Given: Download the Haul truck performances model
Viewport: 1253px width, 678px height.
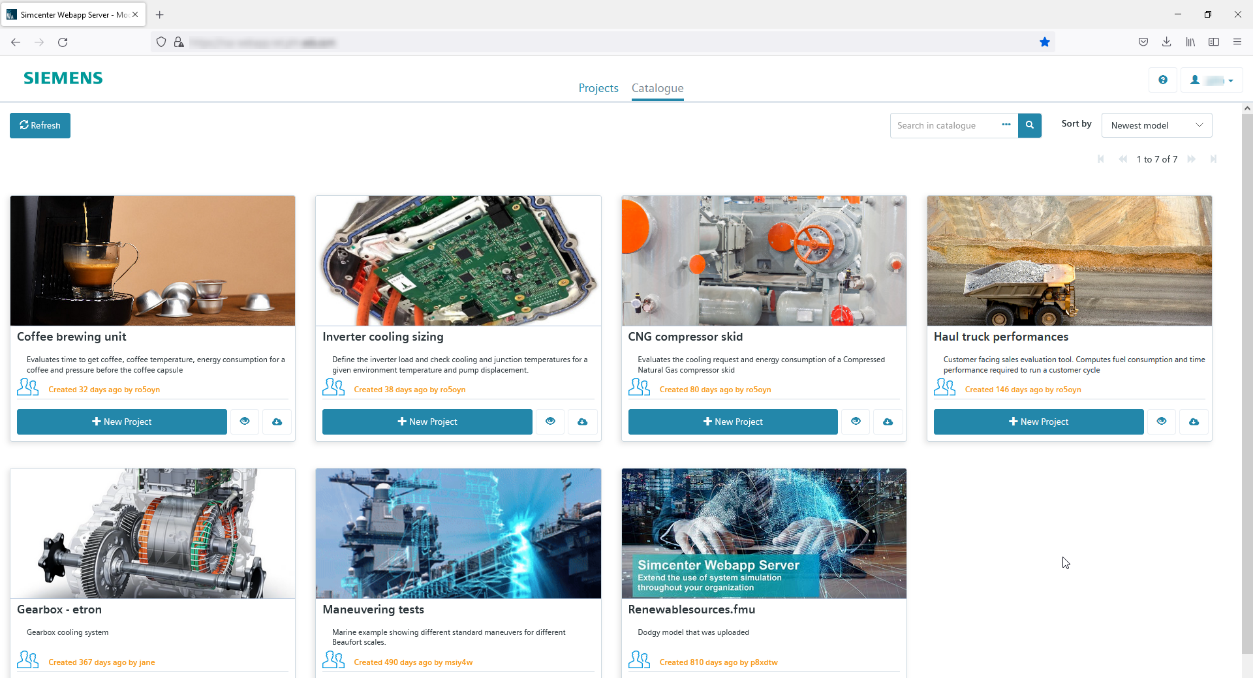Looking at the screenshot, I should pyautogui.click(x=1194, y=422).
